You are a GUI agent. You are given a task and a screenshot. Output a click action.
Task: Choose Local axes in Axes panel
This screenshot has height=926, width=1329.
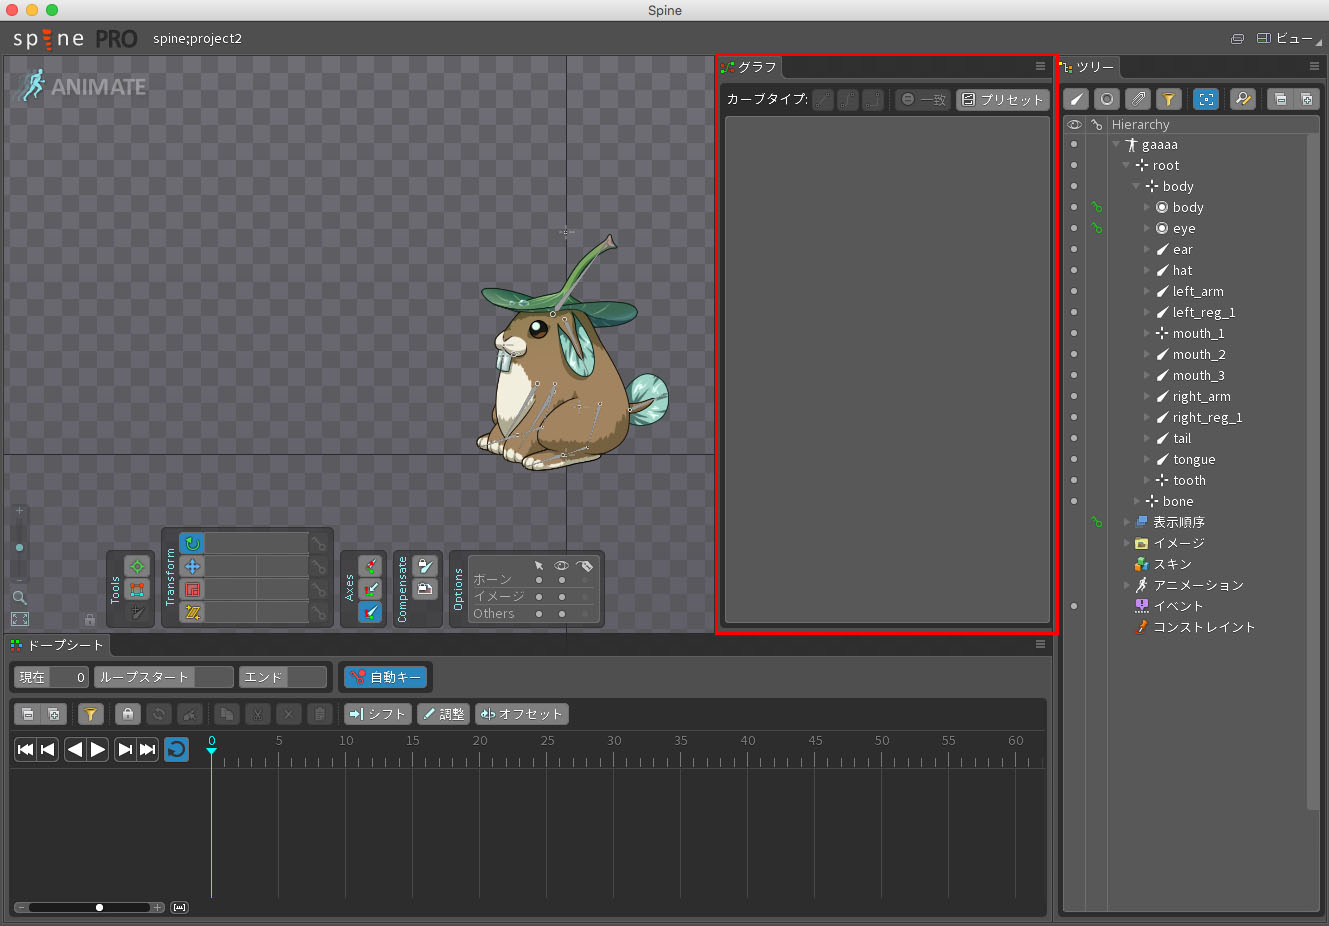pos(370,567)
